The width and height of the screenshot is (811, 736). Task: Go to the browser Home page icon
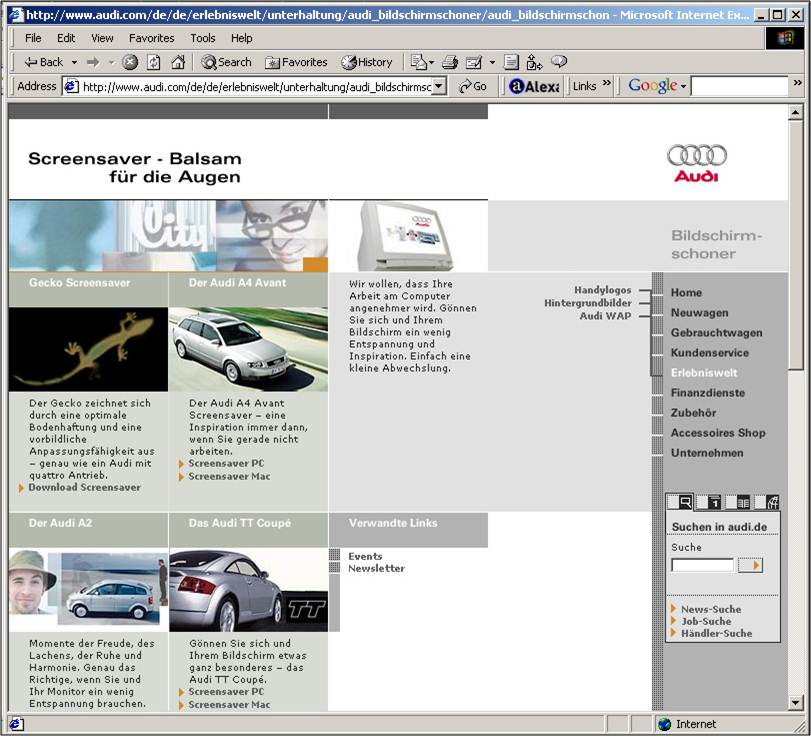(178, 62)
